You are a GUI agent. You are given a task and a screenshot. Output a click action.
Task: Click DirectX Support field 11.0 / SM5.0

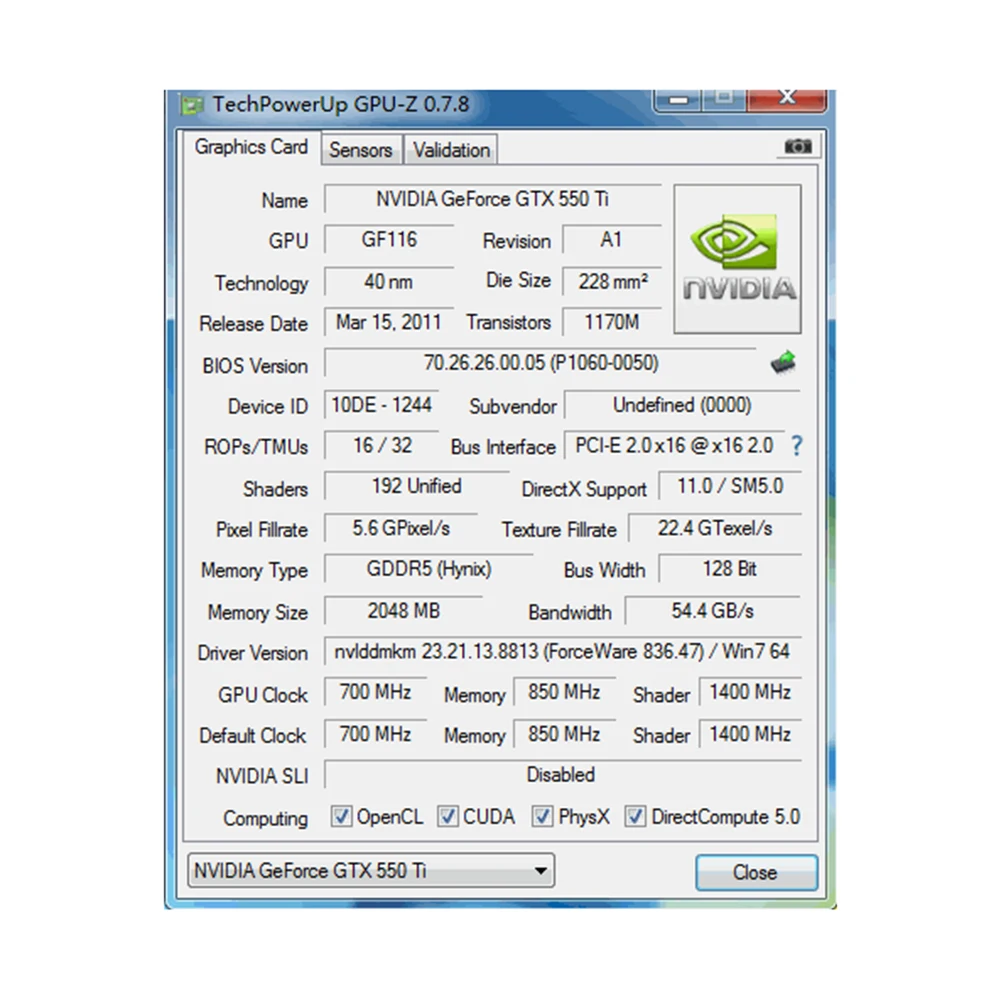(730, 486)
